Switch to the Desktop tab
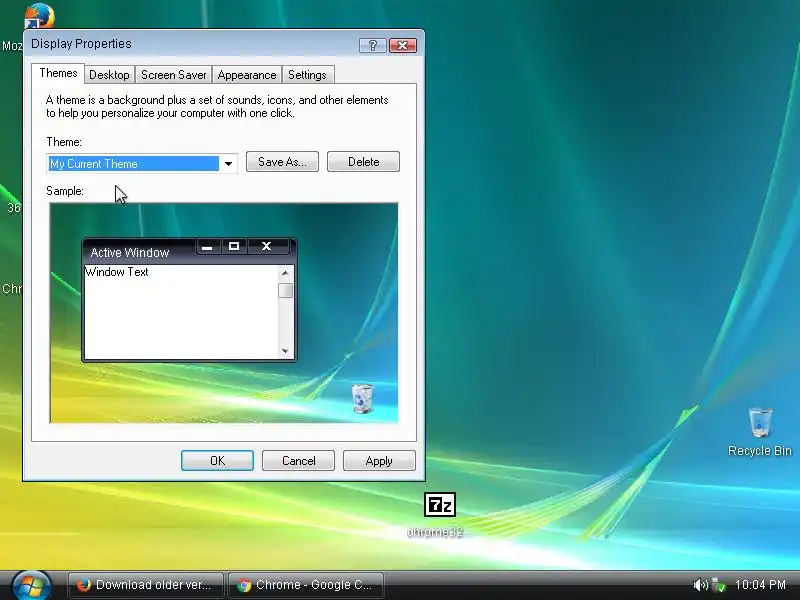The height and width of the screenshot is (600, 800). point(109,75)
